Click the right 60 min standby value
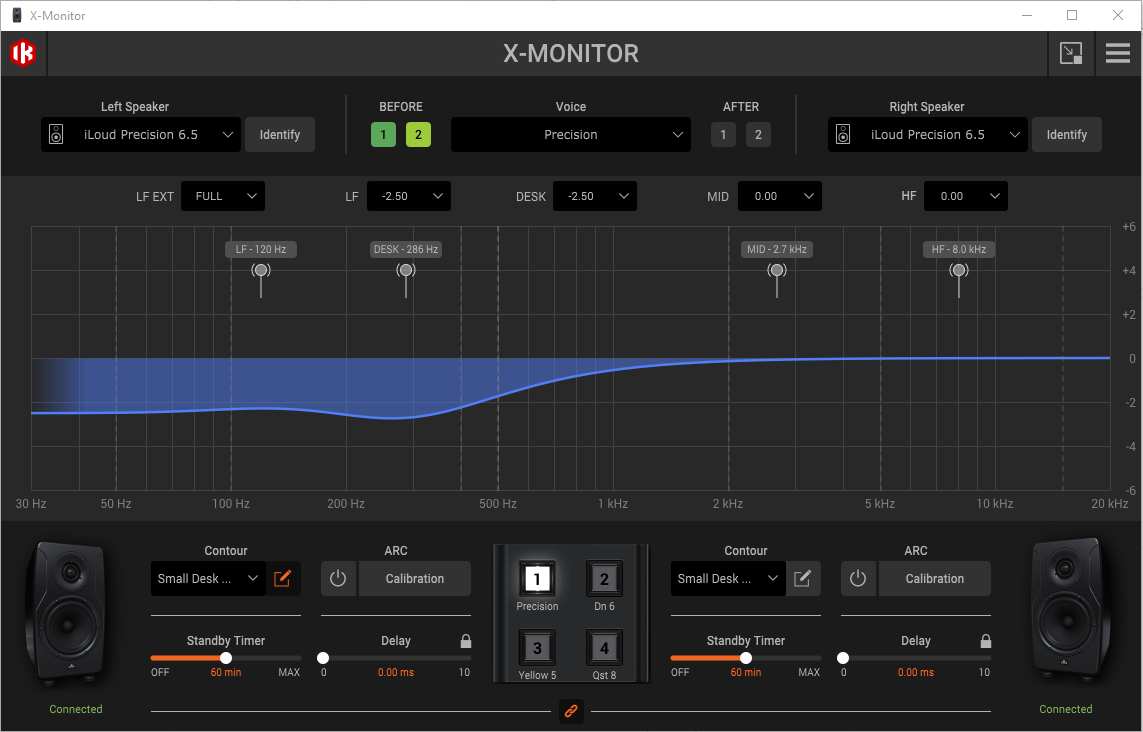 pos(746,673)
